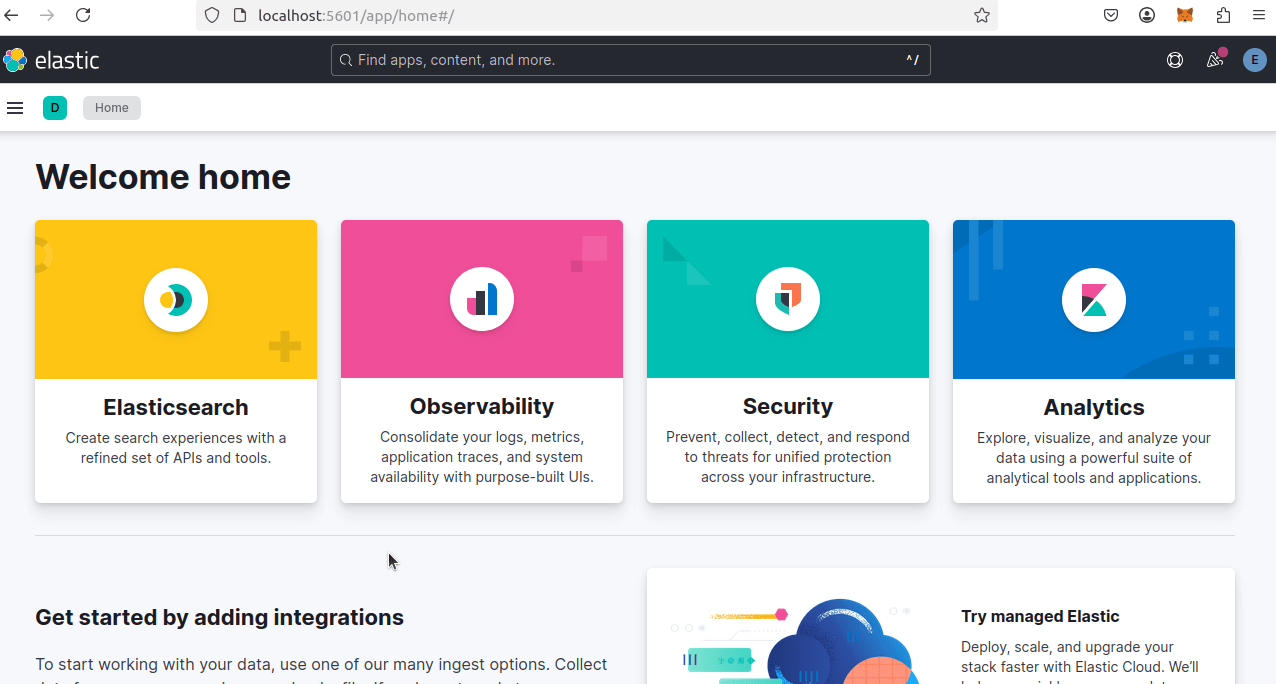Click 'Get started by adding integrations' heading
The height and width of the screenshot is (684, 1276).
coord(219,617)
